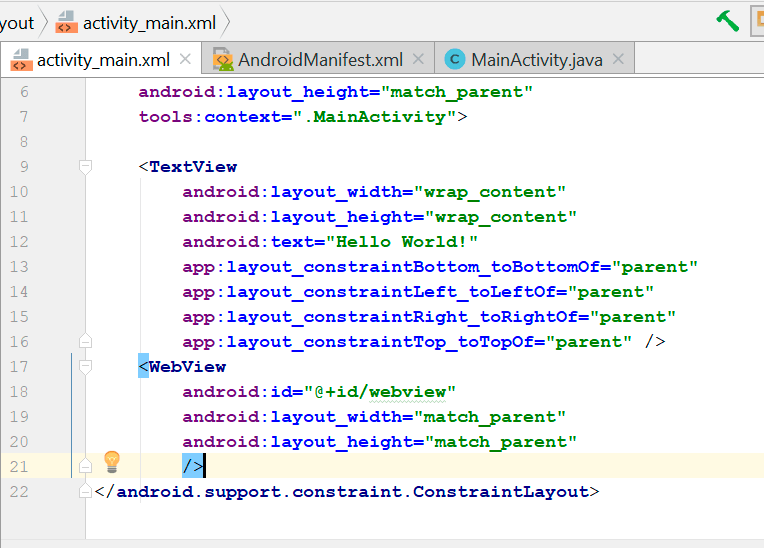Viewport: 764px width, 548px height.
Task: Click "wrap_content" value on line 11
Action: (501, 217)
